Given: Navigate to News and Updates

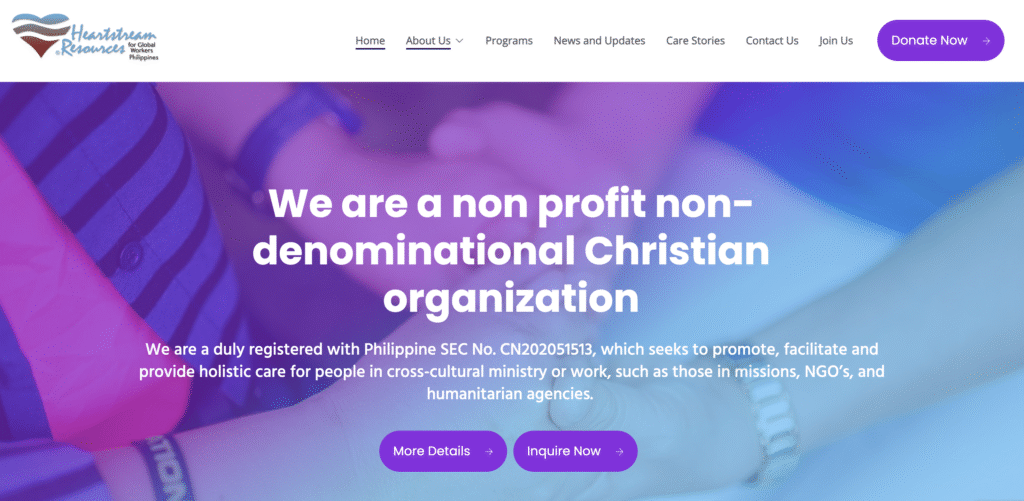Looking at the screenshot, I should (x=599, y=41).
